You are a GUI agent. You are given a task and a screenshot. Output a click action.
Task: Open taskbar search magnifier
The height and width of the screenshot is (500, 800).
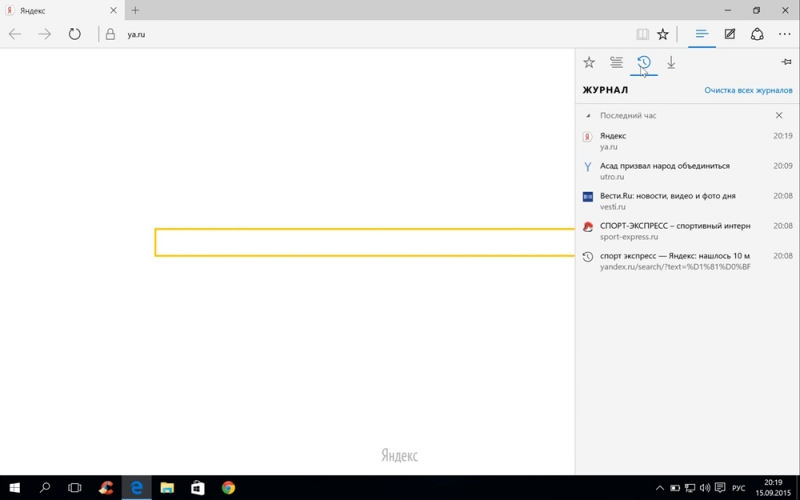[x=45, y=488]
